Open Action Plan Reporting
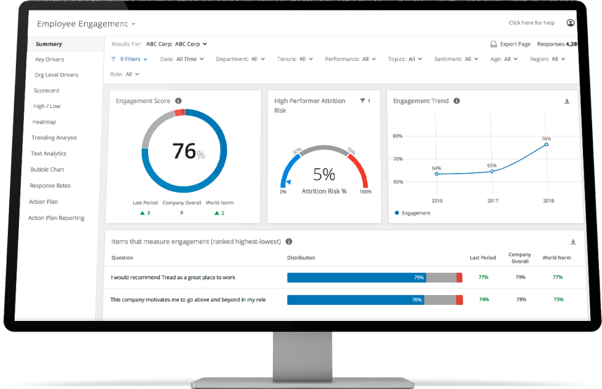602x389 pixels. pos(56,218)
